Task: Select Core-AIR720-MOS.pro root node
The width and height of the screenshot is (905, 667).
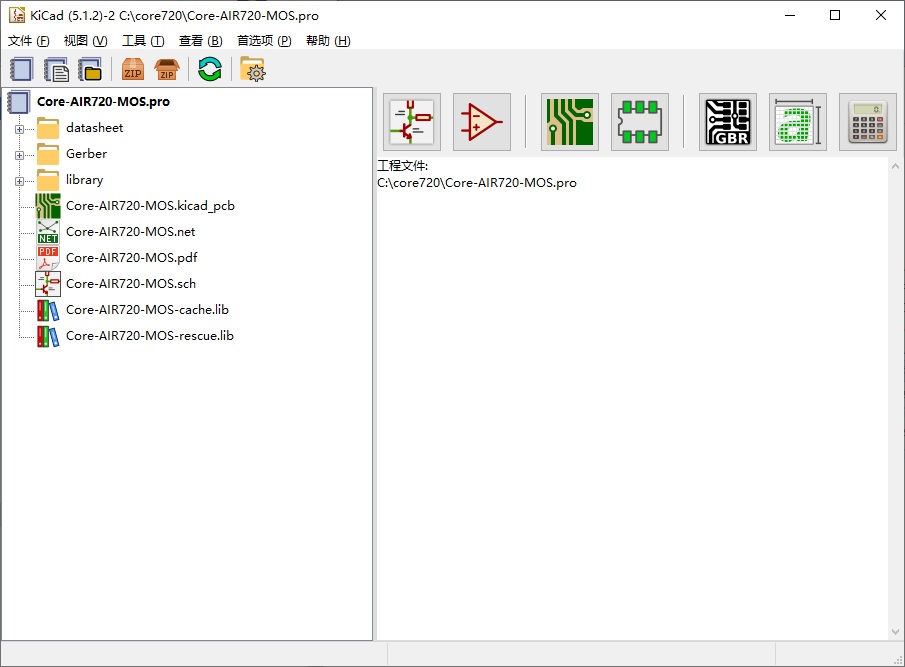Action: (103, 102)
